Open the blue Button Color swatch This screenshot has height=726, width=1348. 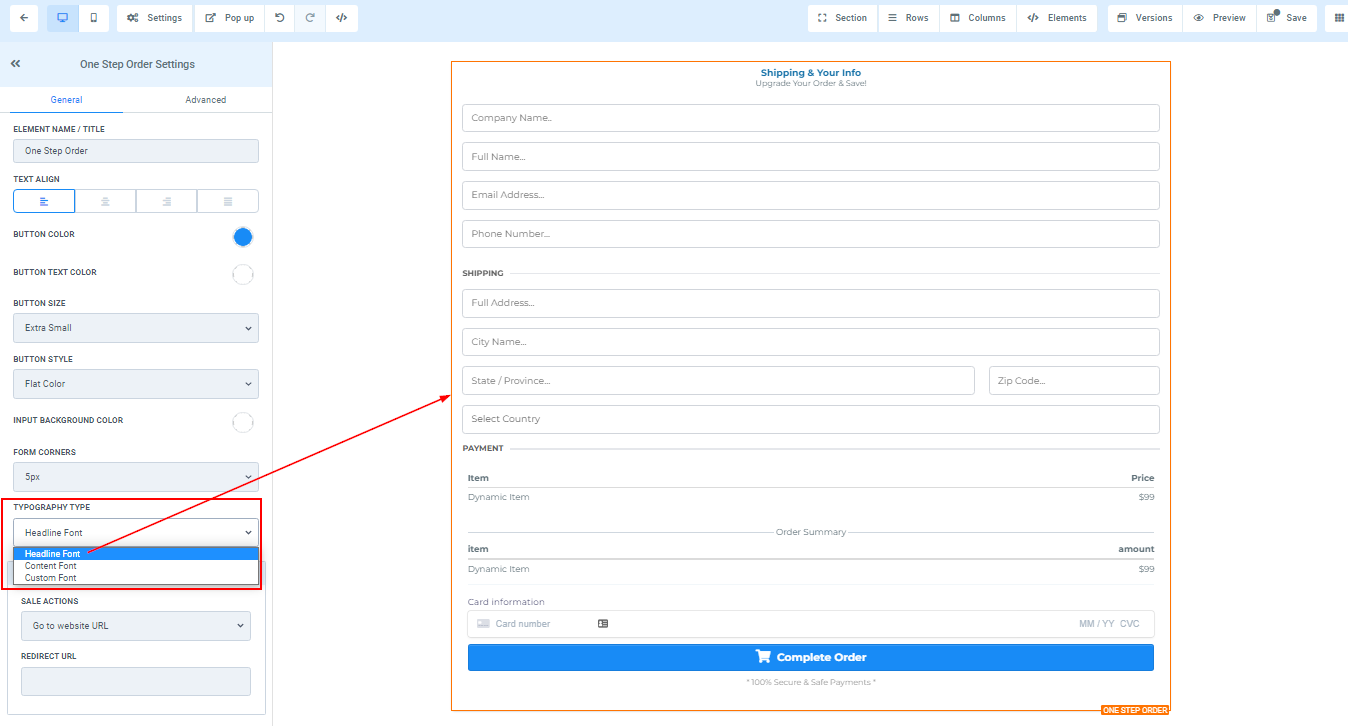242,237
